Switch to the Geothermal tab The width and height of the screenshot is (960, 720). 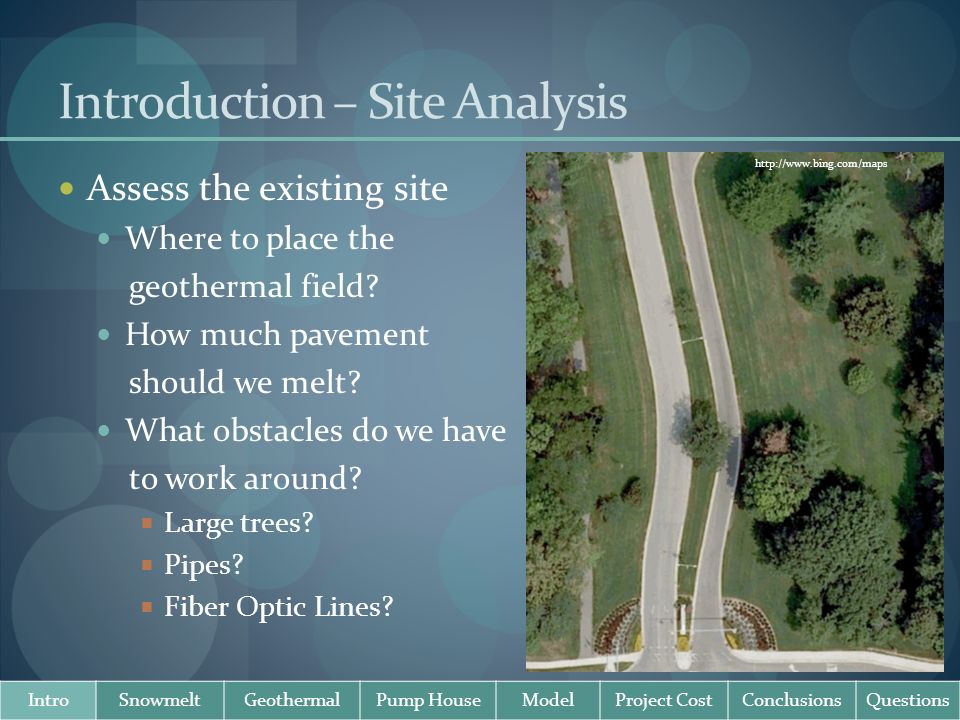tap(292, 700)
